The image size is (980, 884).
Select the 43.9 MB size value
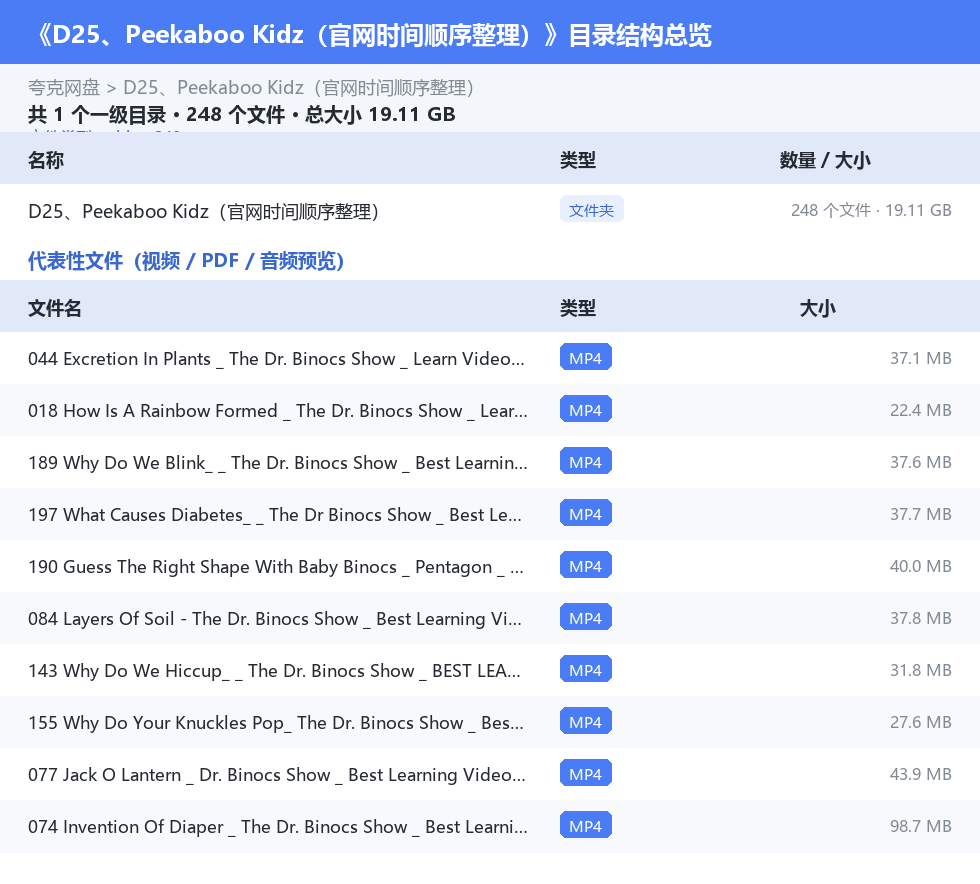point(921,773)
